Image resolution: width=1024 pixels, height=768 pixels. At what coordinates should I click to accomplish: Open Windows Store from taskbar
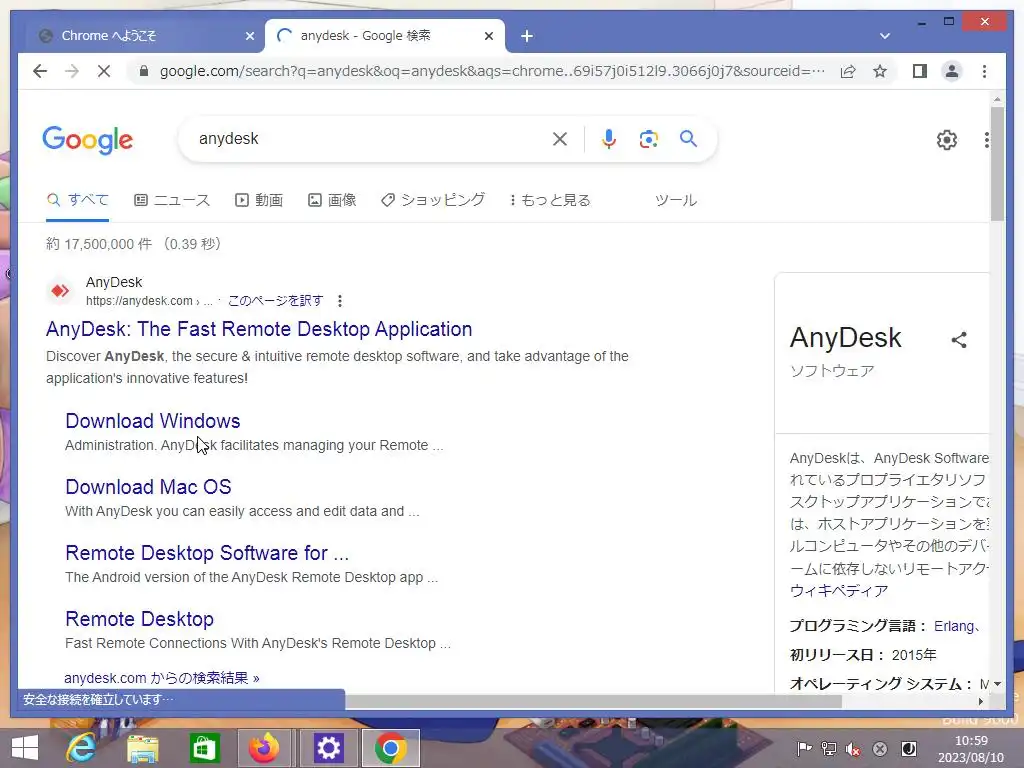coord(204,748)
